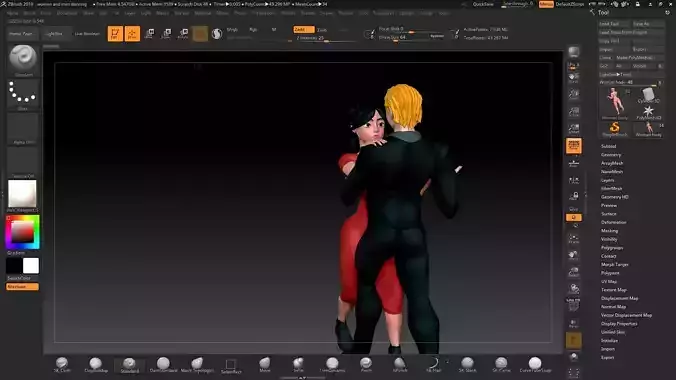This screenshot has width=676, height=380.
Task: Expand the Geometry subpalette
Action: tap(611, 155)
